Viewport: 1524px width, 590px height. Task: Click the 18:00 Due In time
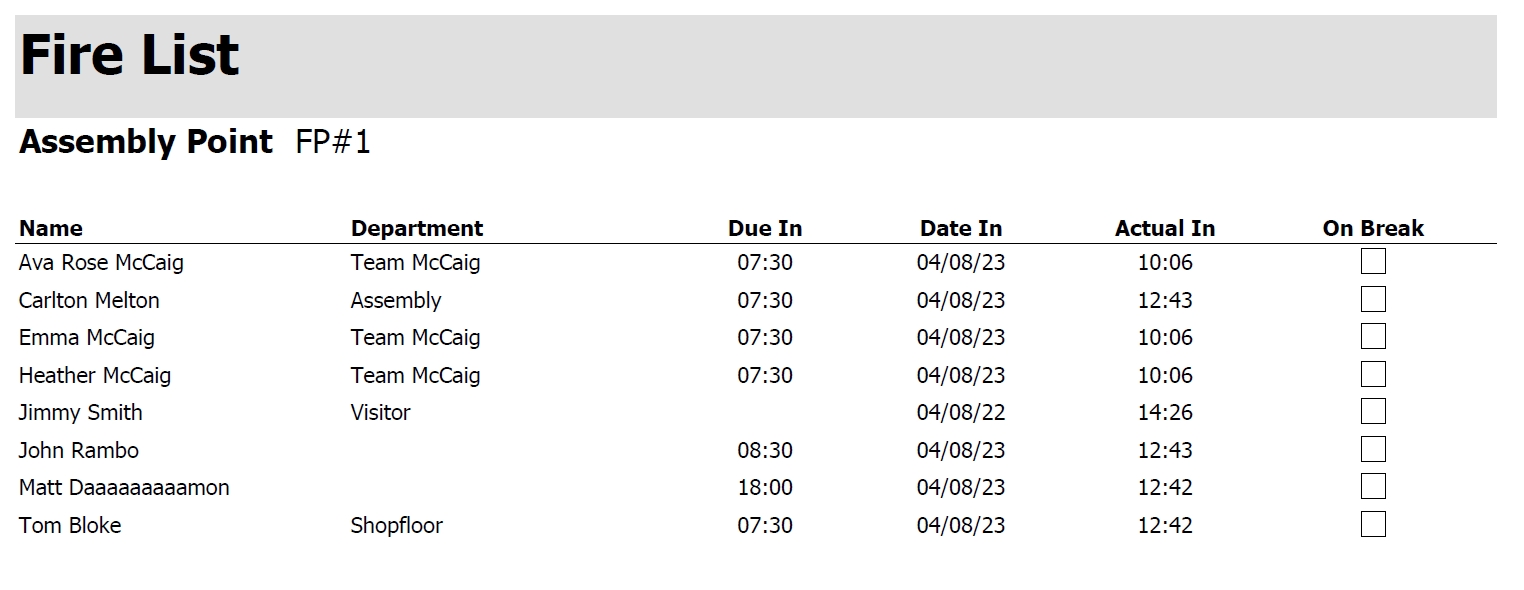coord(765,487)
